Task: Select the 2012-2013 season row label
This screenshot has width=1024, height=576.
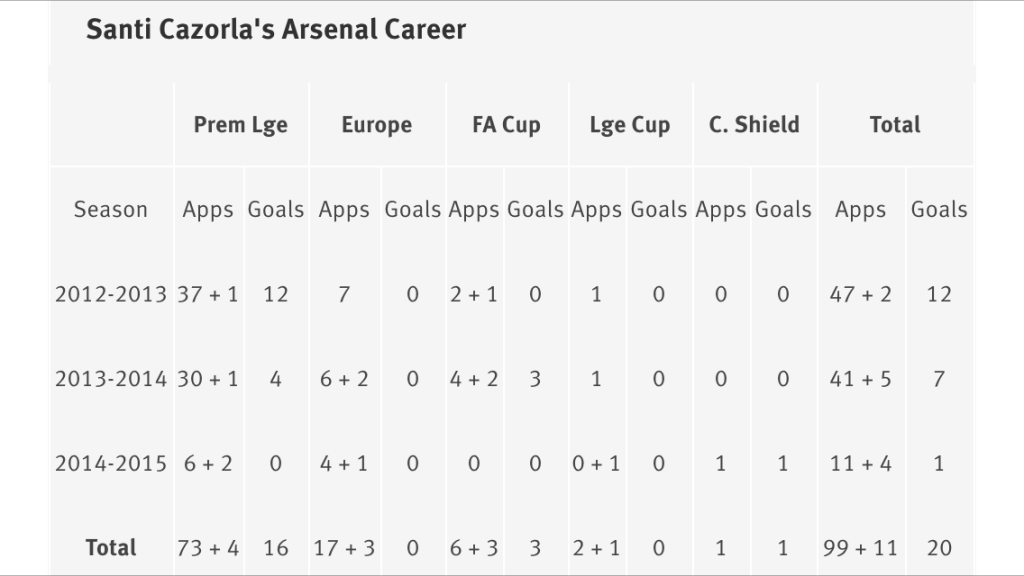Action: coord(110,295)
